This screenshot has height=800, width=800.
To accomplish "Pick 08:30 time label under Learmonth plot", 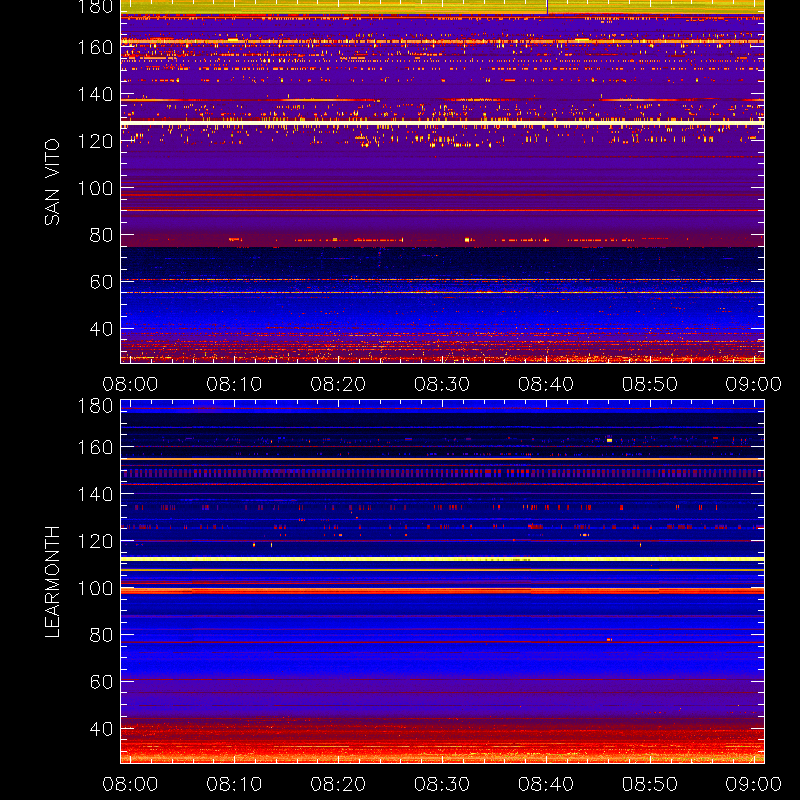I will 442,784.
